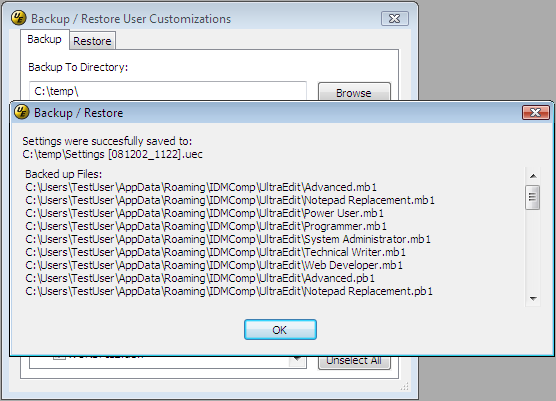Viewport: 556px width, 401px height.
Task: Click the up arrow of the file list scrollbar
Action: click(x=533, y=176)
